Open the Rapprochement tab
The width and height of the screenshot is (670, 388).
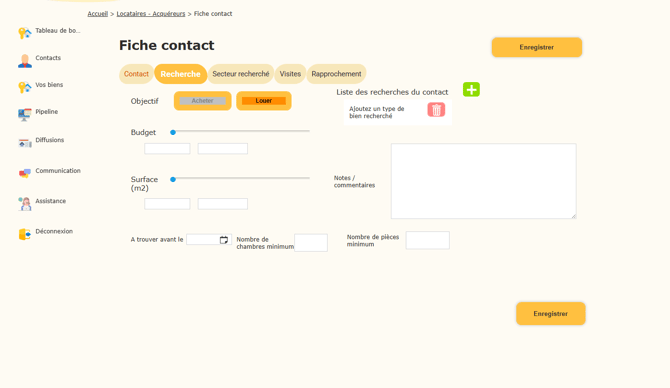(336, 74)
